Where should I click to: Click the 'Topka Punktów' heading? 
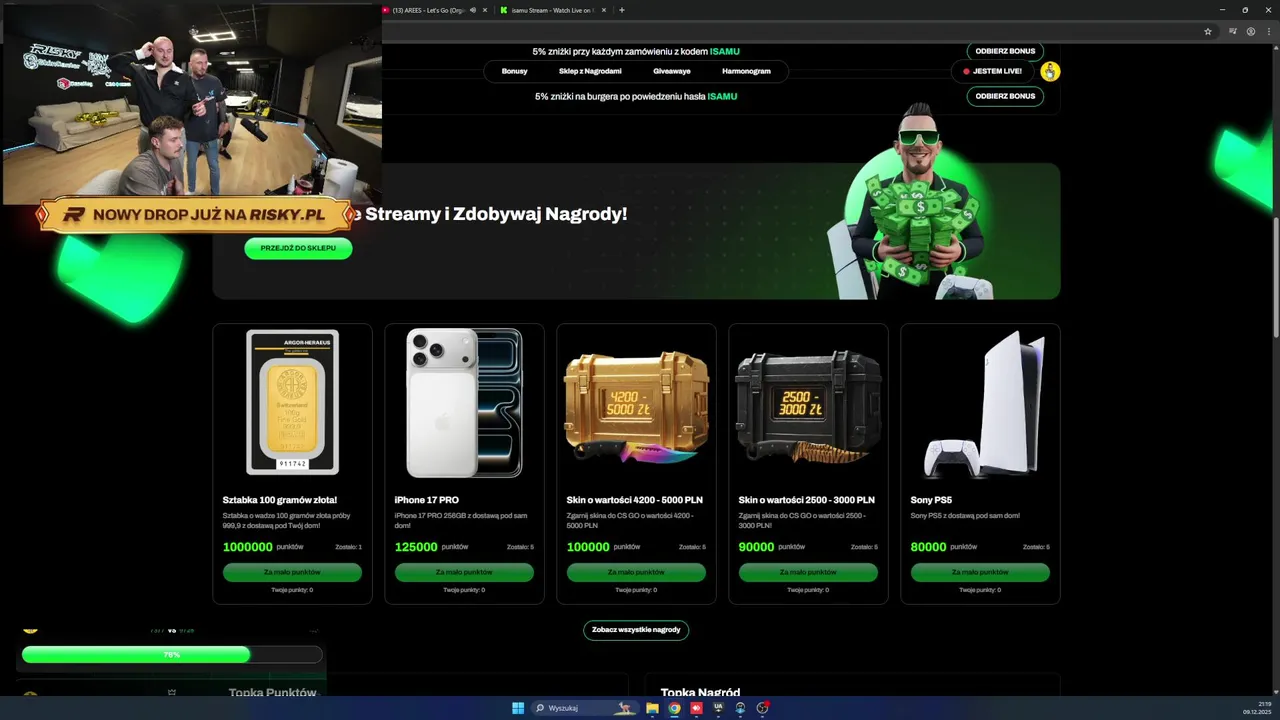272,692
